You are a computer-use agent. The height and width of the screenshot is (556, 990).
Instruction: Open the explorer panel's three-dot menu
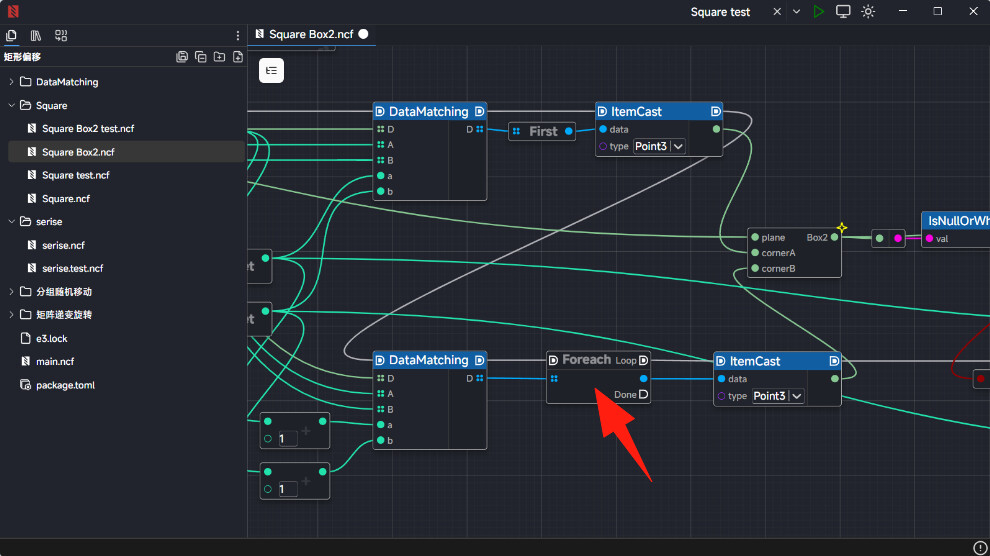click(x=237, y=35)
